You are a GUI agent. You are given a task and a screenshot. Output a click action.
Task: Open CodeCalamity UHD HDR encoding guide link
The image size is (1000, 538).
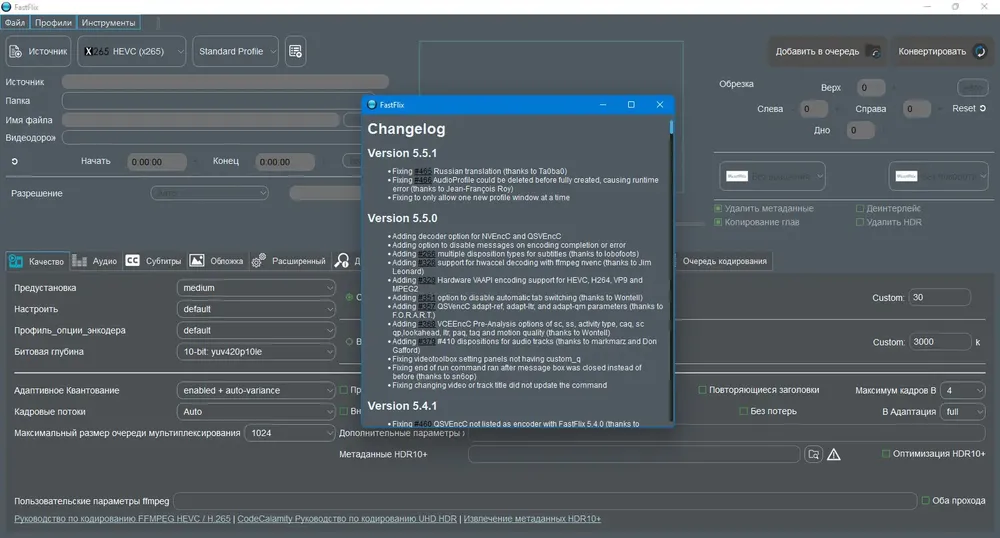(x=347, y=519)
